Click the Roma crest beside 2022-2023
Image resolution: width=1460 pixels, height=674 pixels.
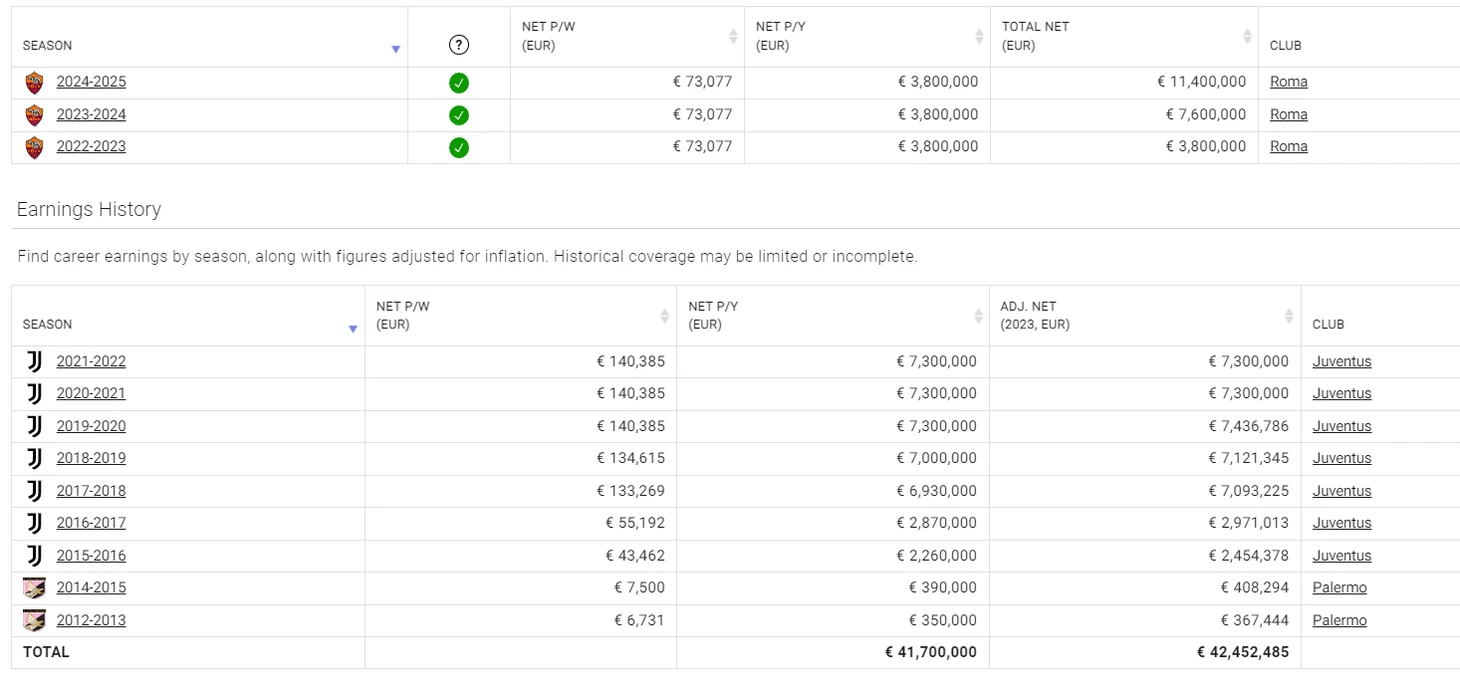tap(34, 147)
